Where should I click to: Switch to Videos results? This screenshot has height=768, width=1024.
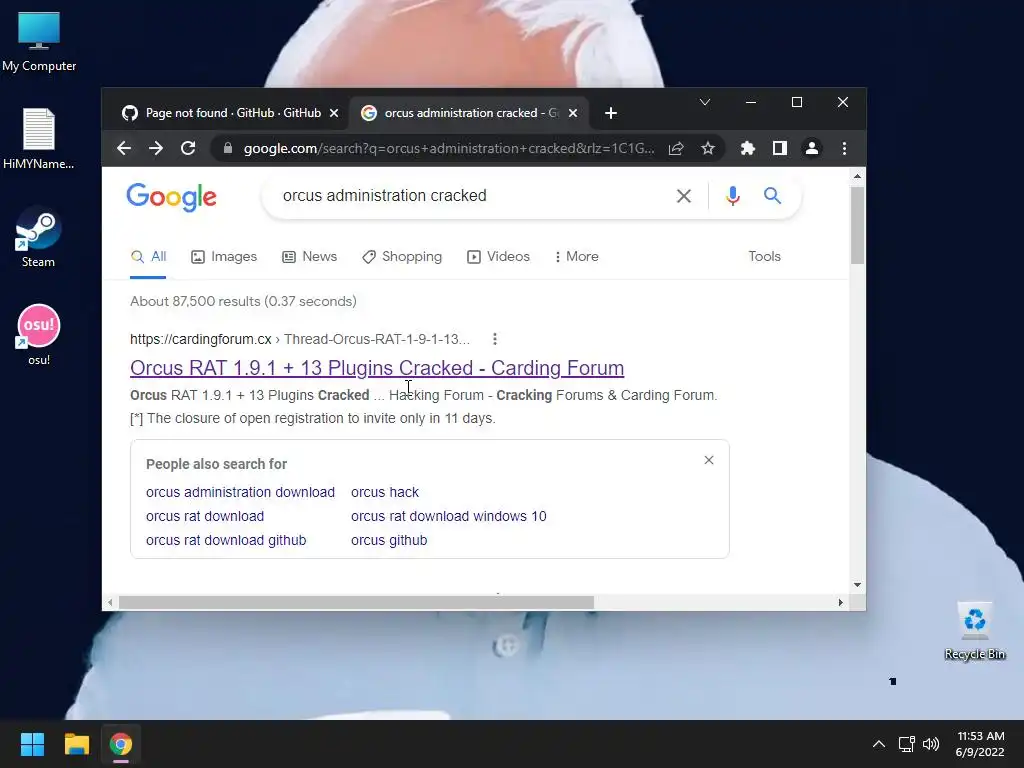click(x=498, y=257)
